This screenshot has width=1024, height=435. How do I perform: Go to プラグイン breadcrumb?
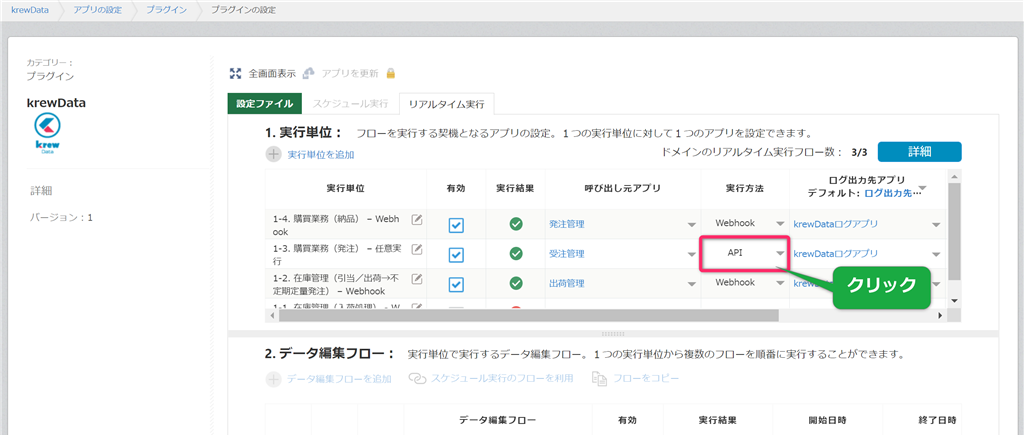[165, 10]
